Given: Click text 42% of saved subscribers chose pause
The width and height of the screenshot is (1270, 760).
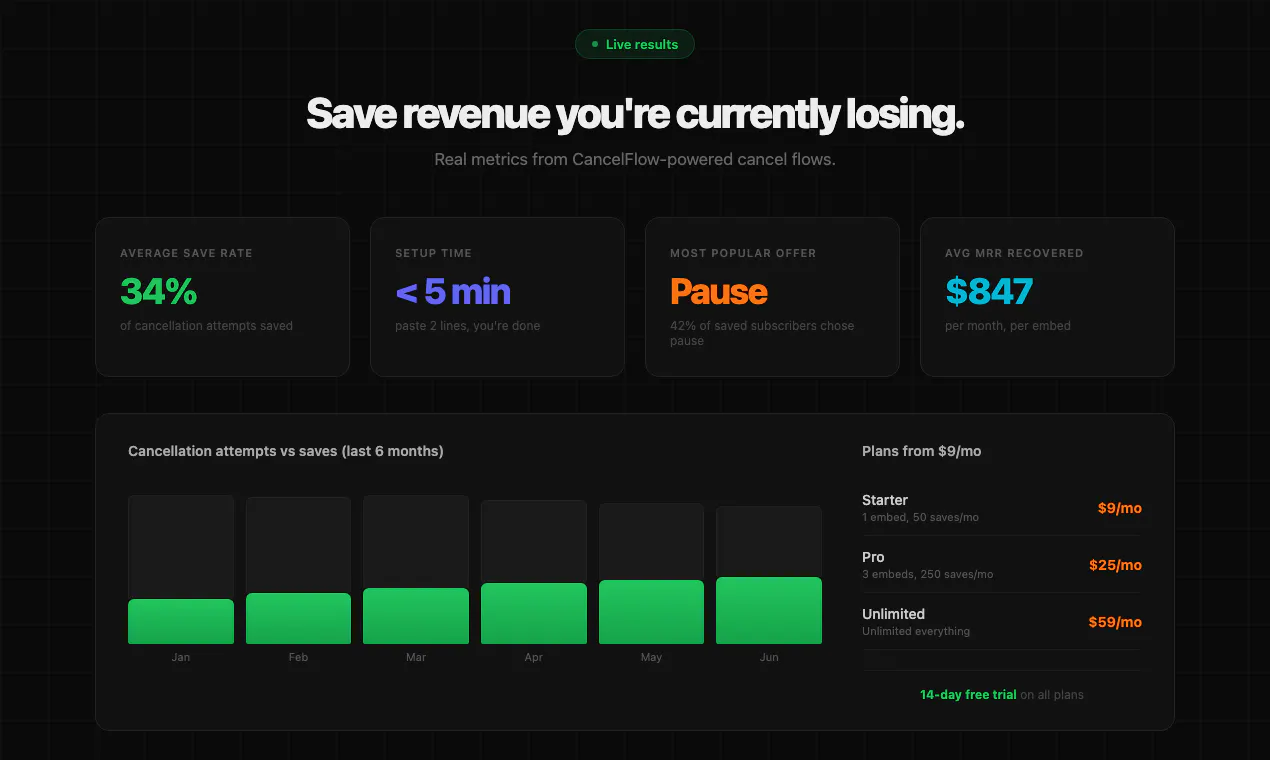Looking at the screenshot, I should pos(762,333).
